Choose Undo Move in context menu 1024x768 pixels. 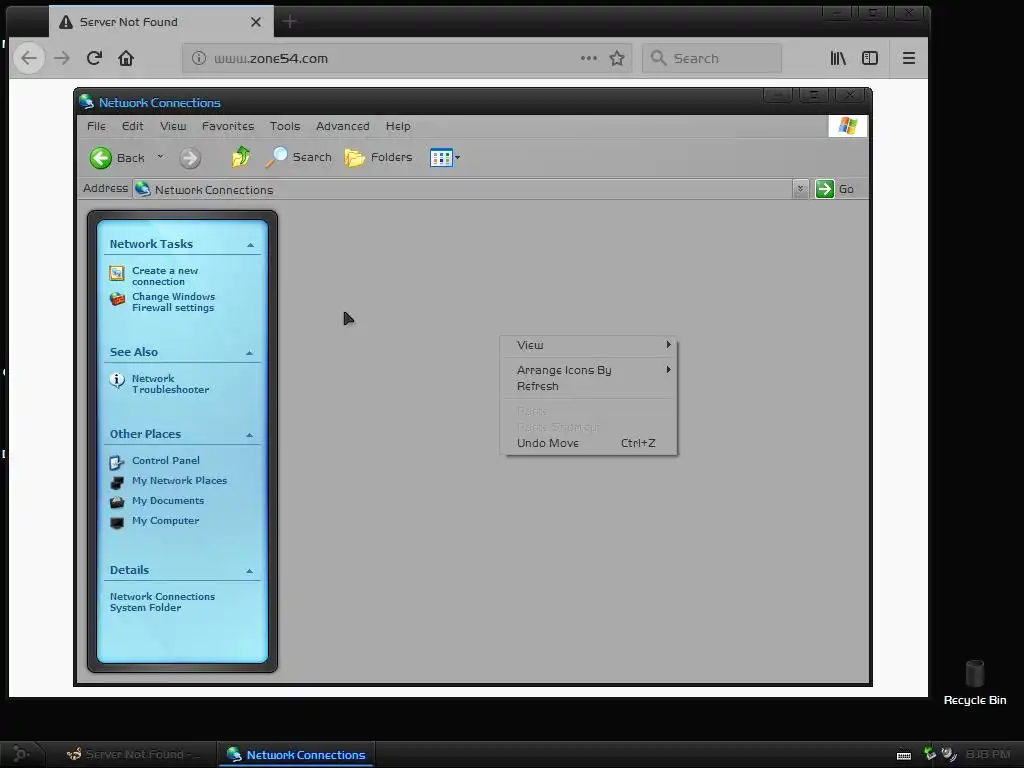(588, 443)
